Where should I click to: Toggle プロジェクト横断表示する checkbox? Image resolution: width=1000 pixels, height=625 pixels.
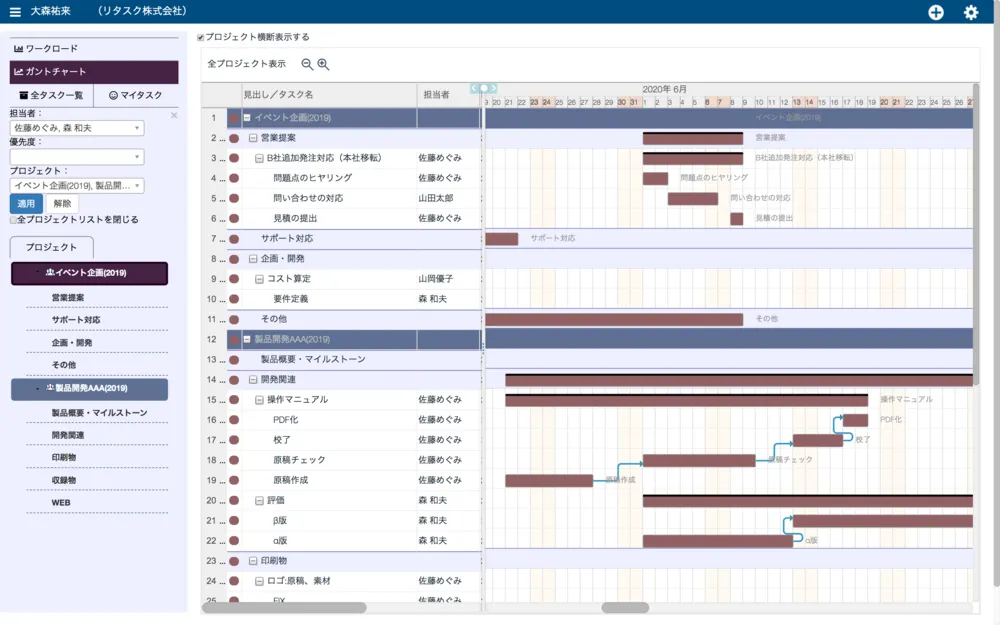(201, 38)
